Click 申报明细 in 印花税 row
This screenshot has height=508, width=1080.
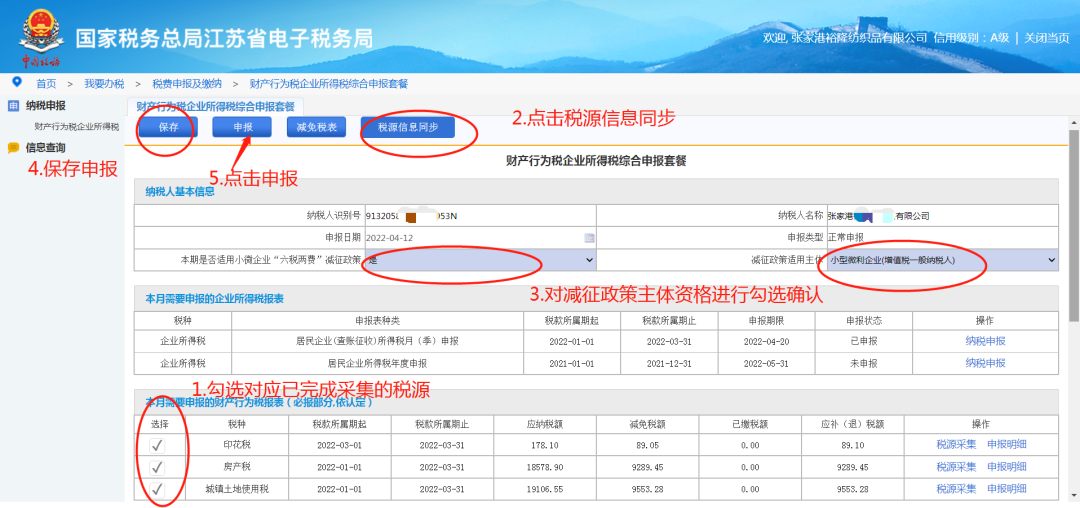click(x=1007, y=445)
